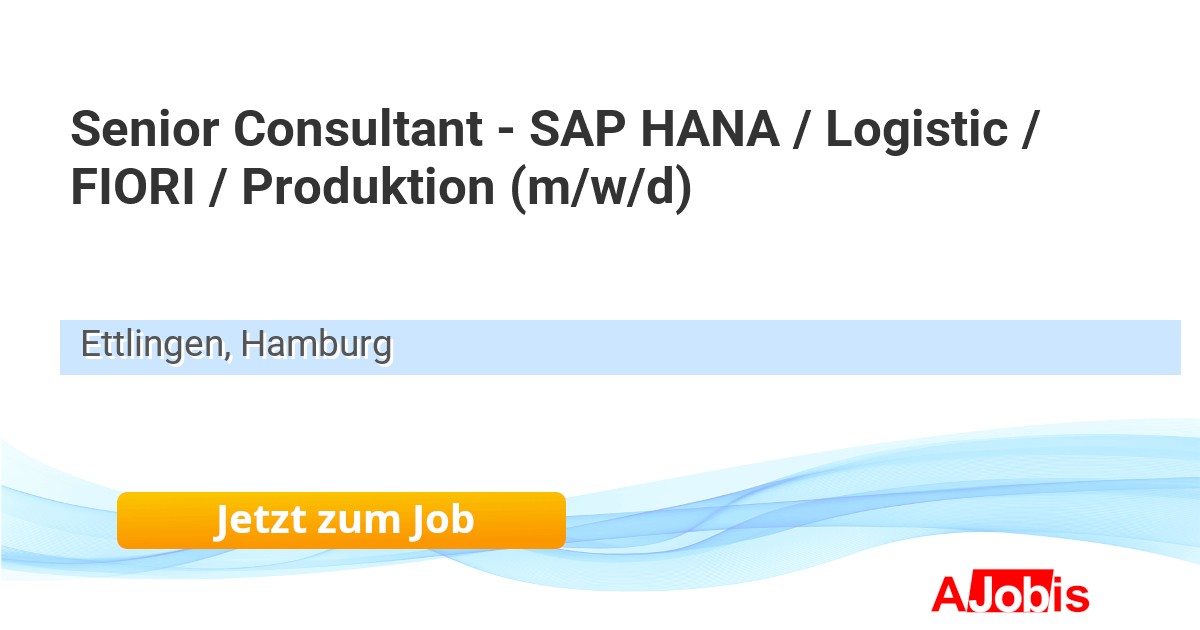Open the AJobis logo

click(x=1009, y=594)
